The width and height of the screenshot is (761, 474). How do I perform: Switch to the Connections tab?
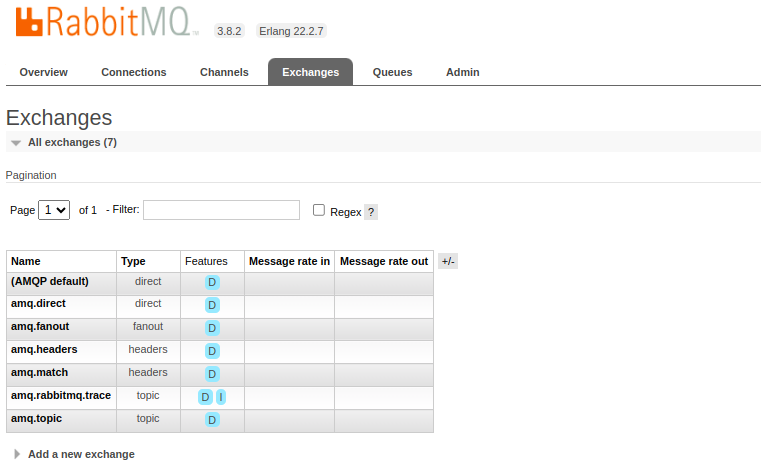[134, 72]
